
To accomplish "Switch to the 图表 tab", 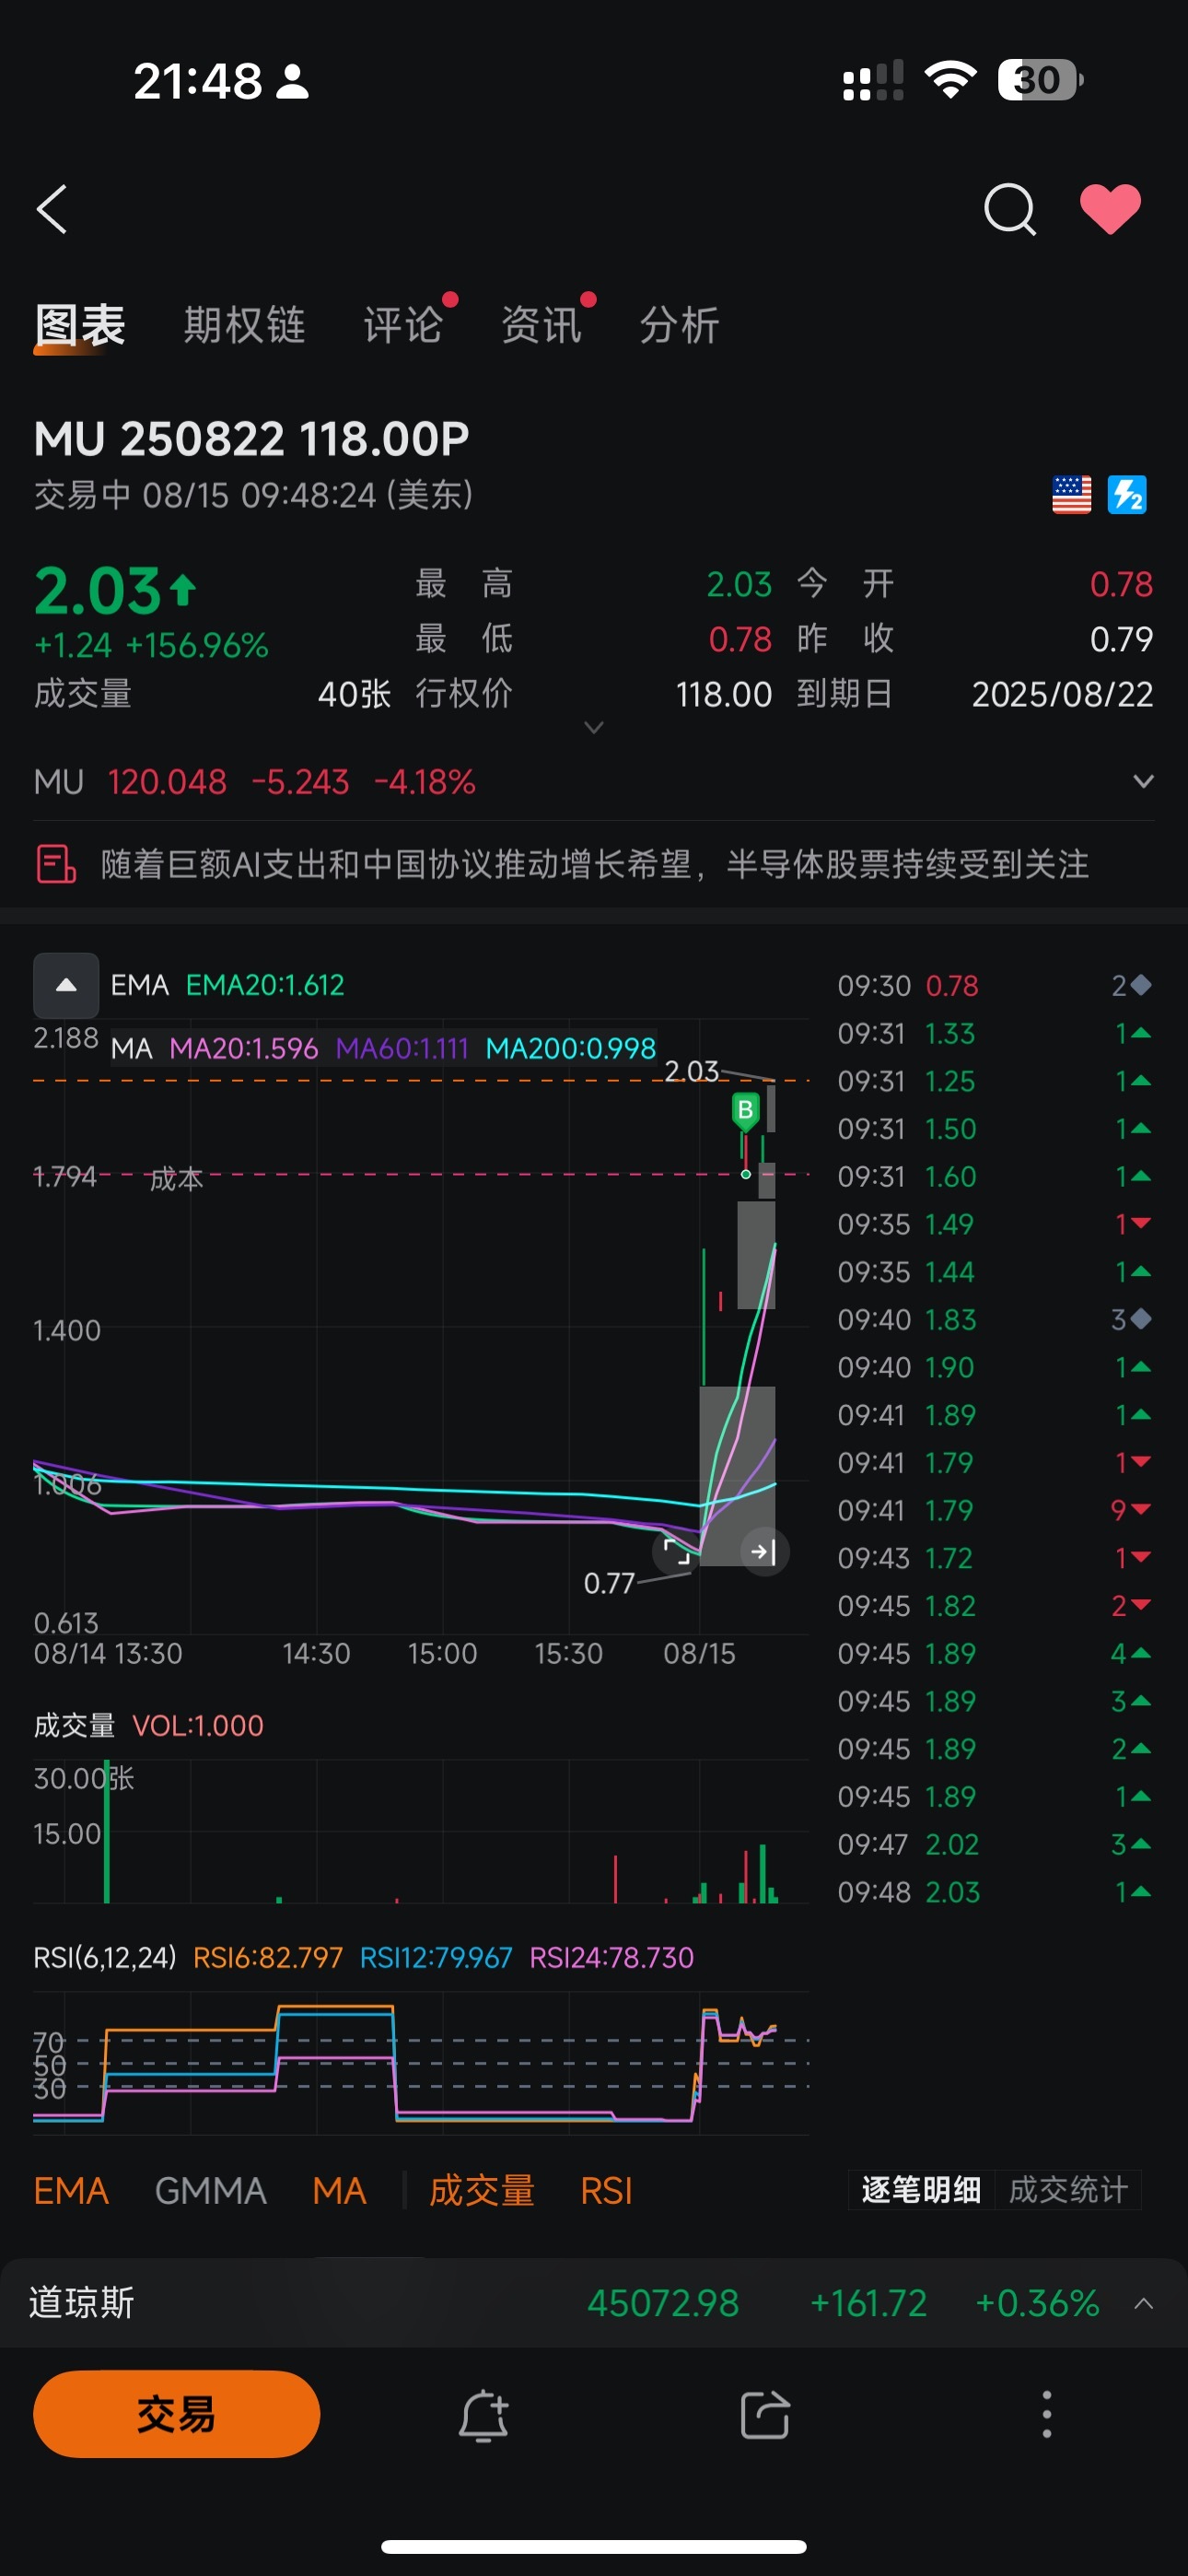I will (79, 325).
